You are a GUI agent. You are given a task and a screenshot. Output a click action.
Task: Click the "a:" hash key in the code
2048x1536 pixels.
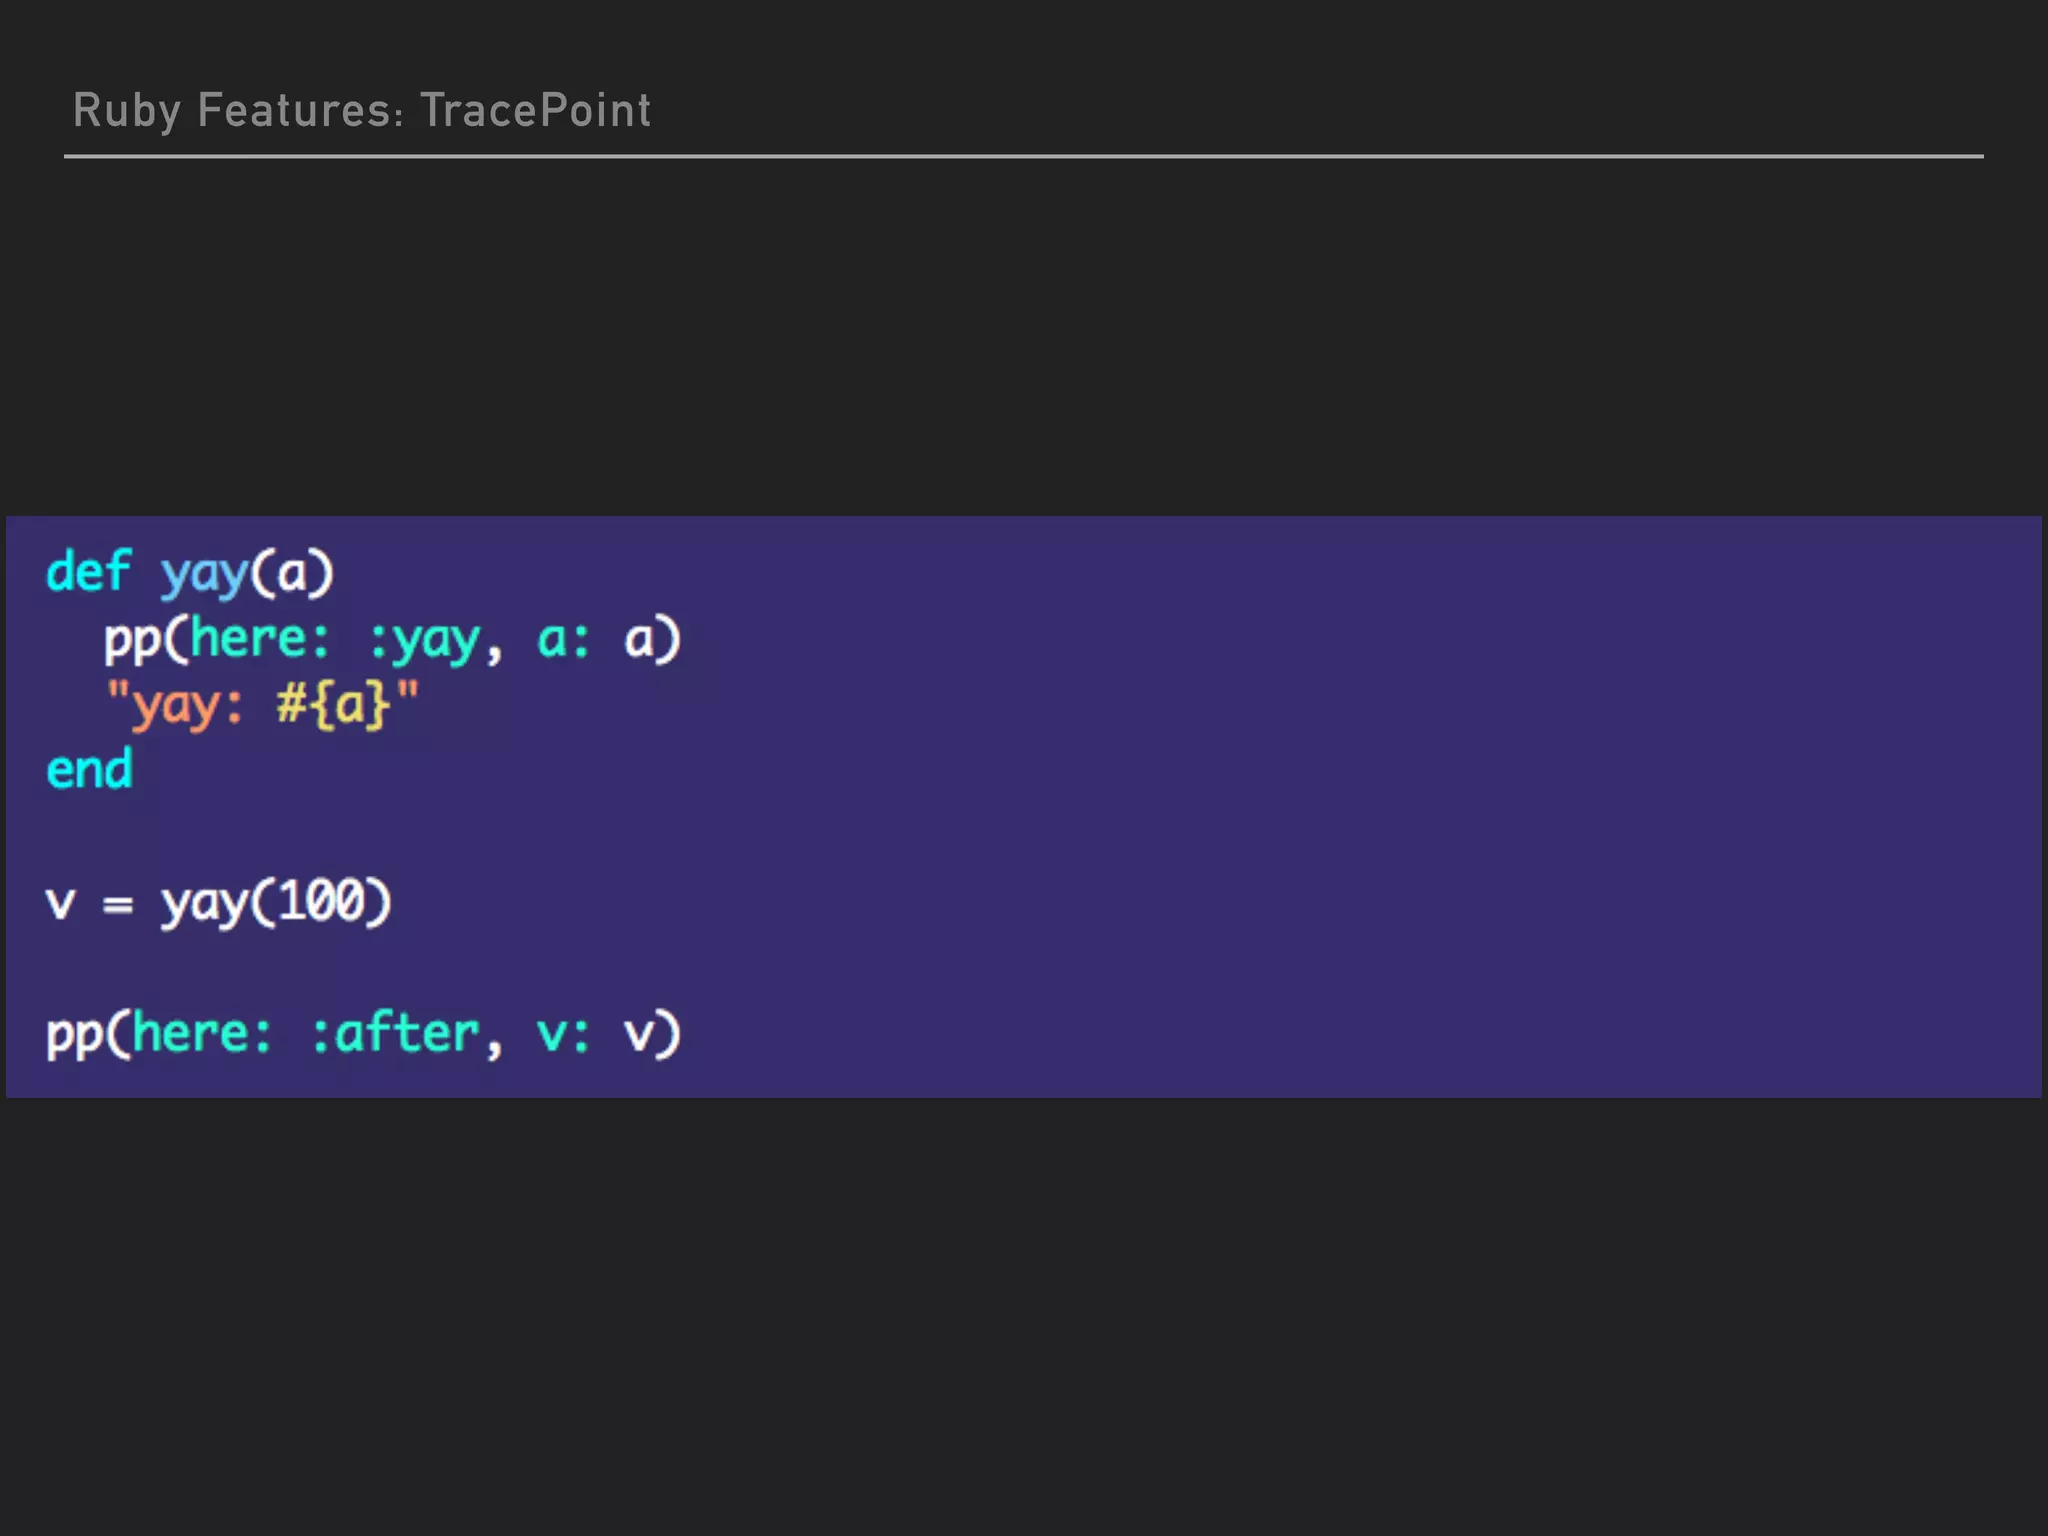(x=563, y=640)
